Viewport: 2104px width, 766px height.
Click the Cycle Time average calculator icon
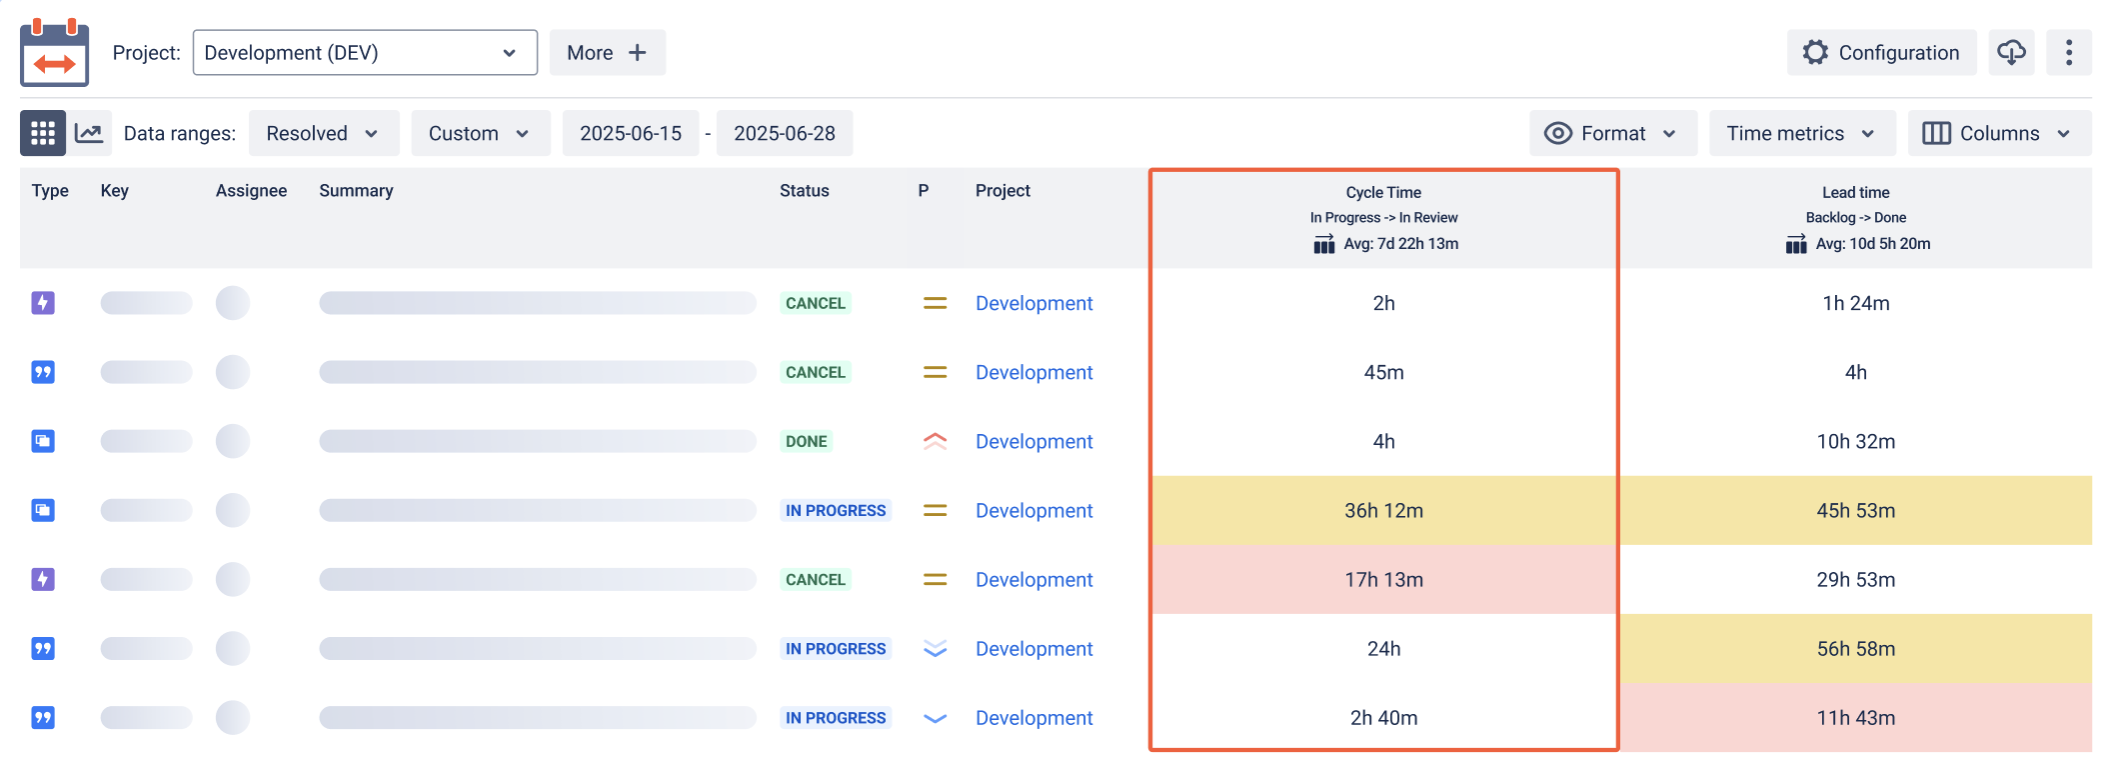pos(1324,244)
